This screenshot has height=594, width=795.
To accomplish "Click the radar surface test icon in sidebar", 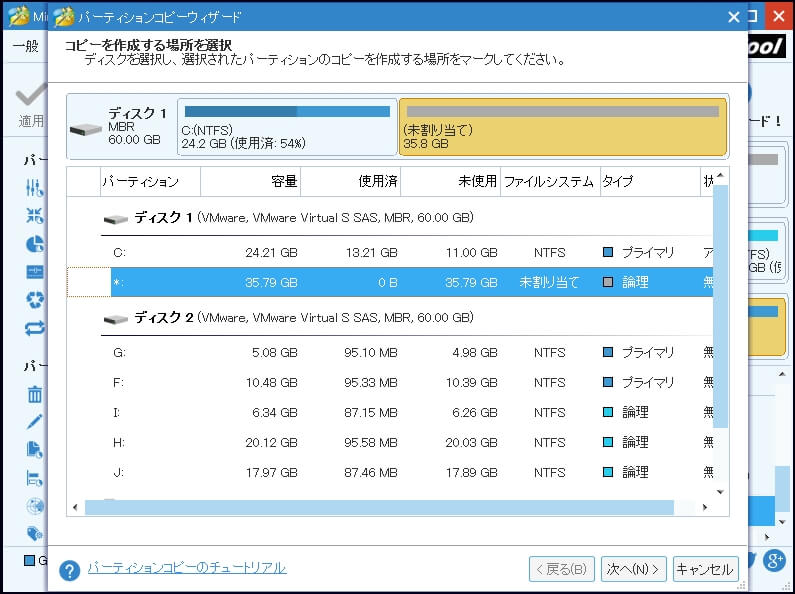I will pyautogui.click(x=35, y=506).
